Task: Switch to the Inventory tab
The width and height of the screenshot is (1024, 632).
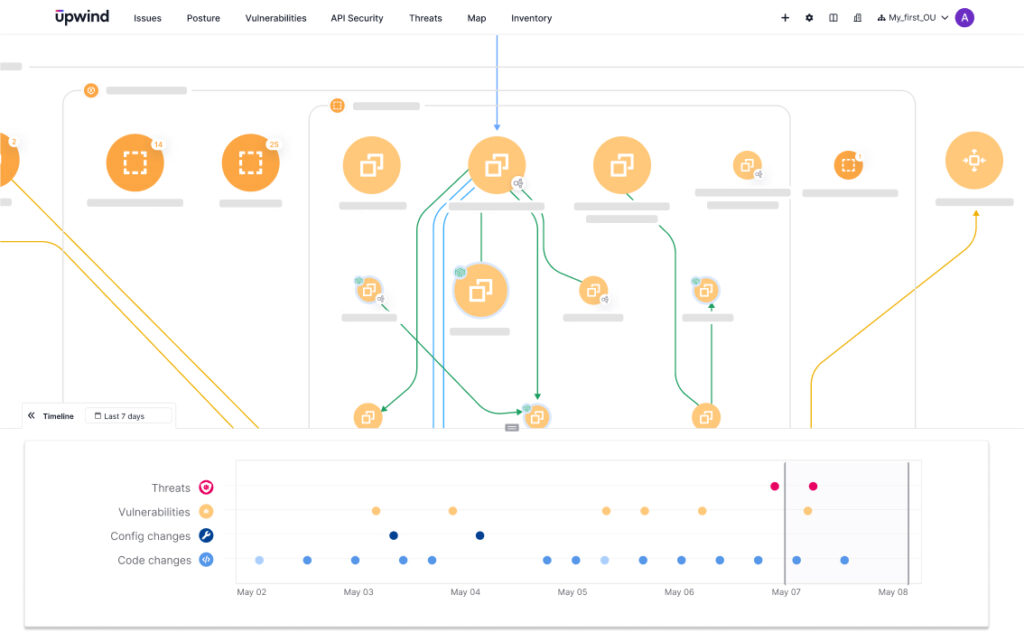Action: (531, 17)
